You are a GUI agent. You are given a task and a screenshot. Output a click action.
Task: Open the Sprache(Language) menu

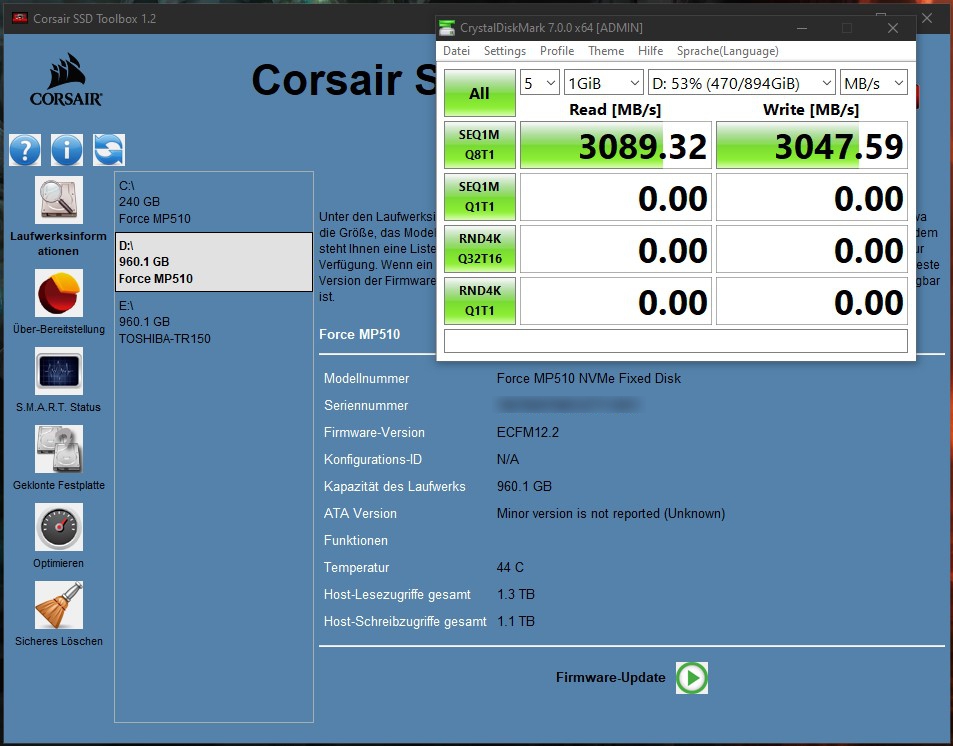(728, 51)
